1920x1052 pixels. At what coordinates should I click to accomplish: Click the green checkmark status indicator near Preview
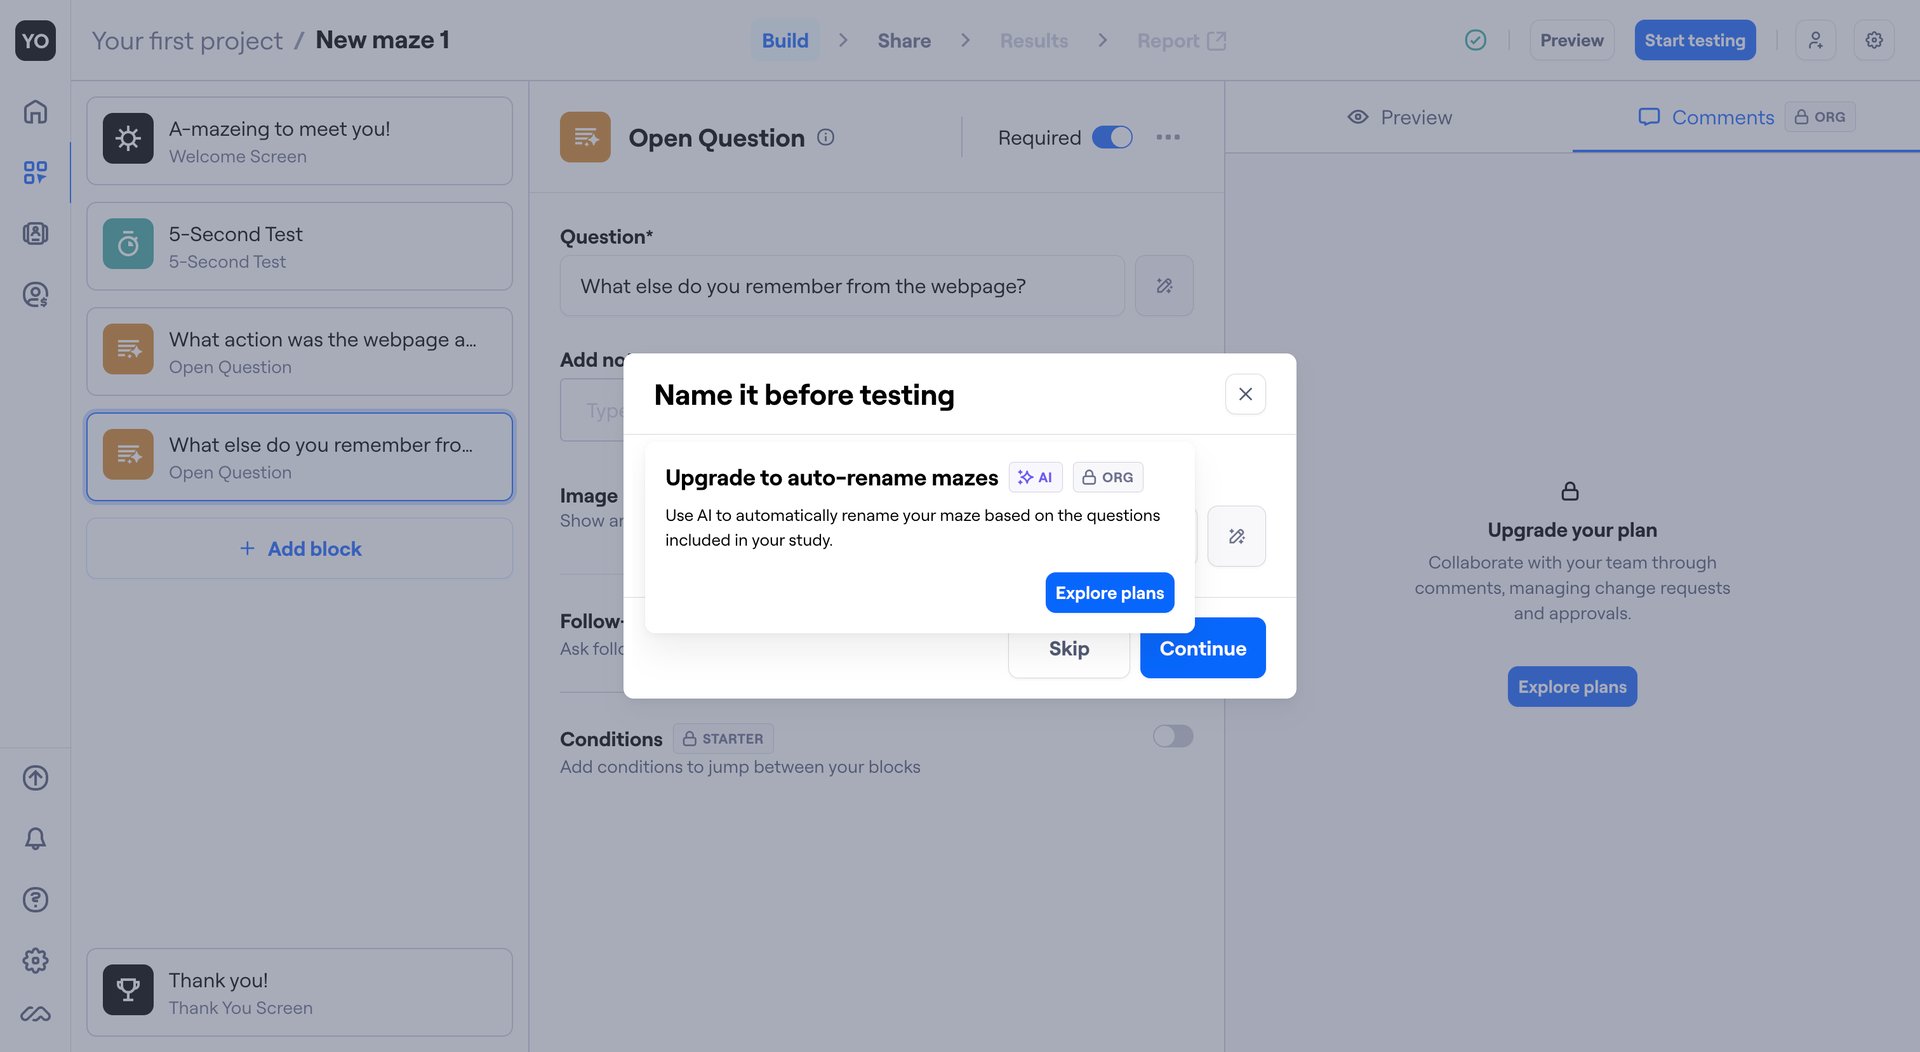tap(1475, 40)
